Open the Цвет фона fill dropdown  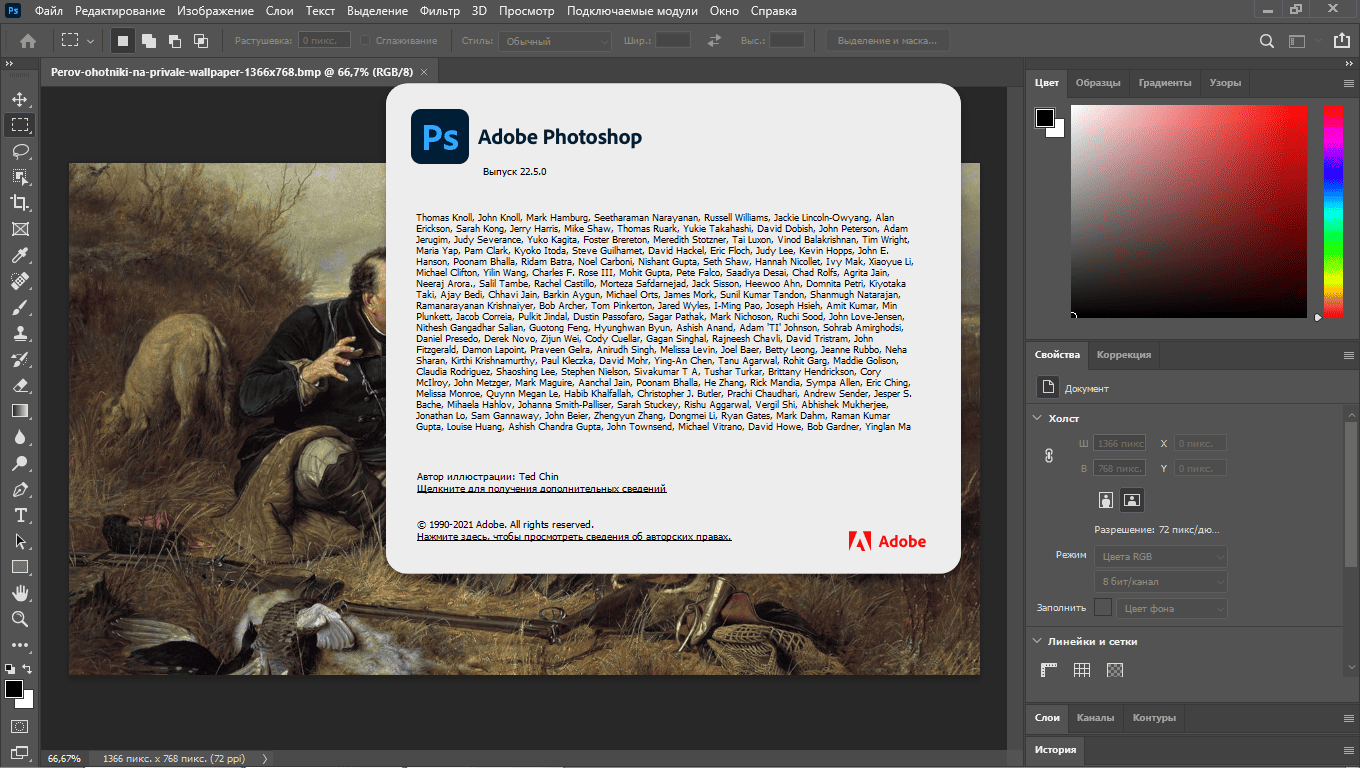tap(1172, 608)
